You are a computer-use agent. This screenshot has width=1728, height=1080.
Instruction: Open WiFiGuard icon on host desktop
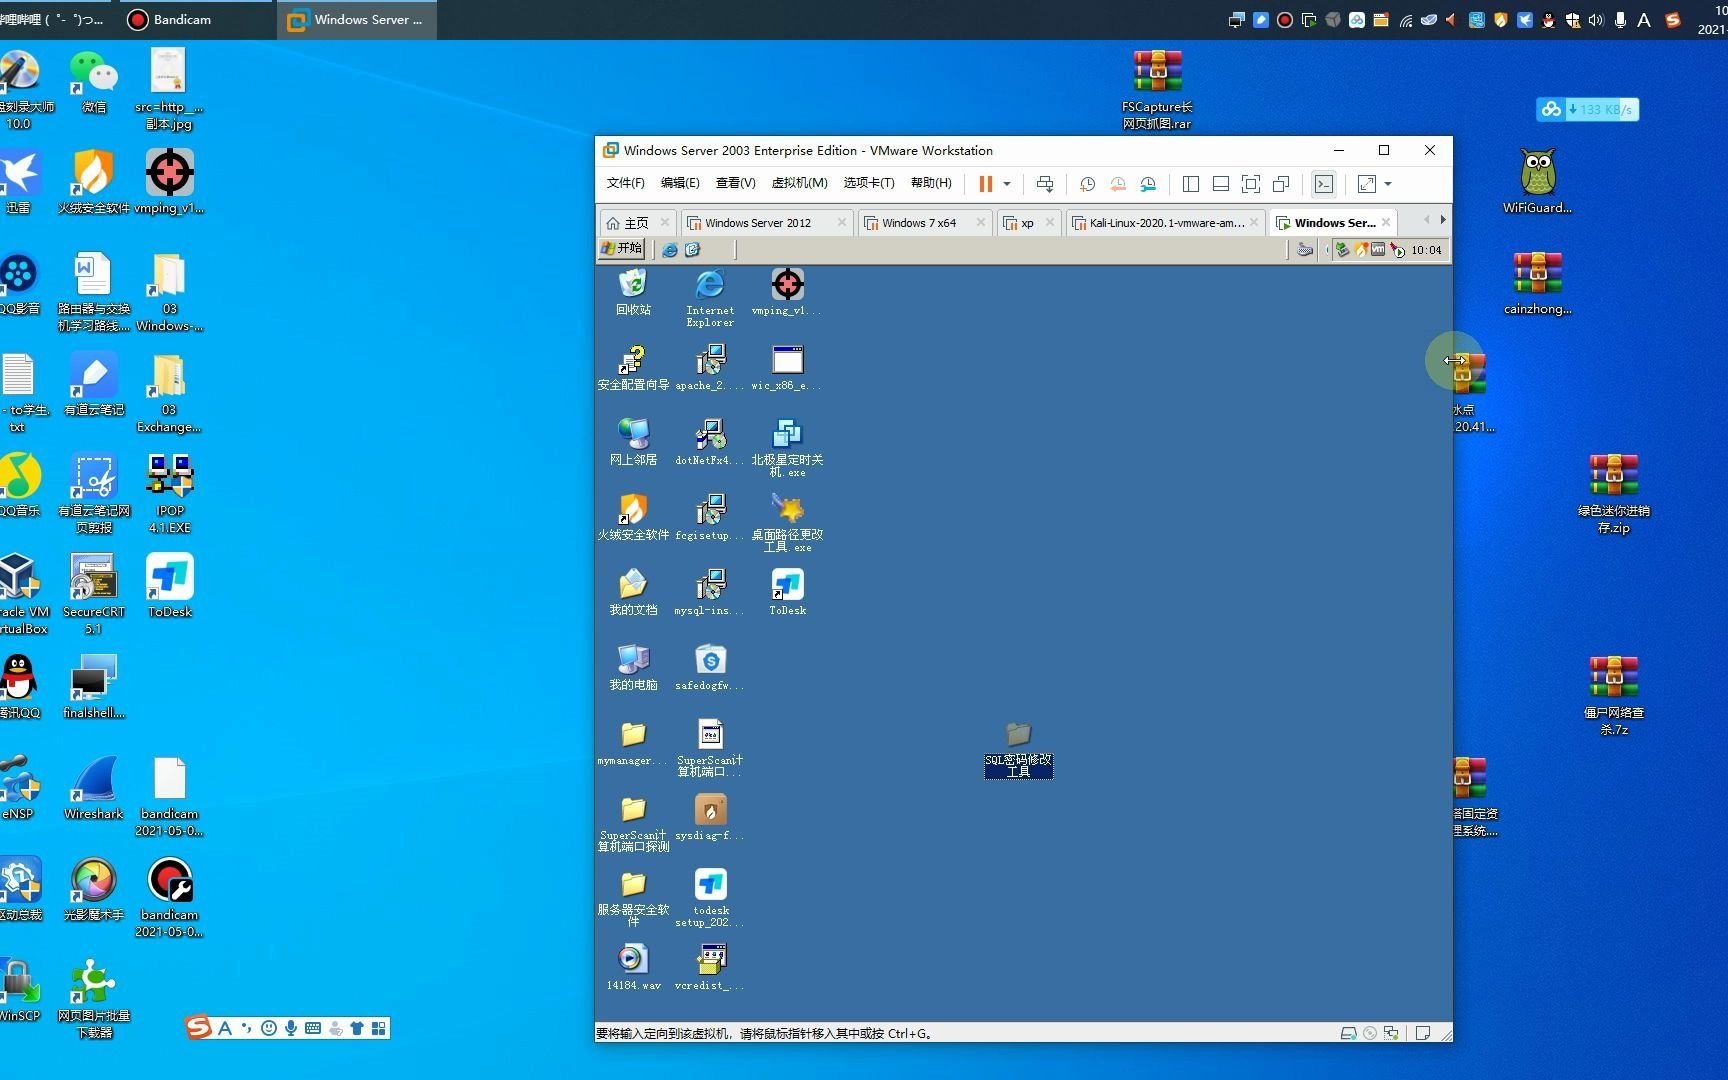pyautogui.click(x=1537, y=181)
